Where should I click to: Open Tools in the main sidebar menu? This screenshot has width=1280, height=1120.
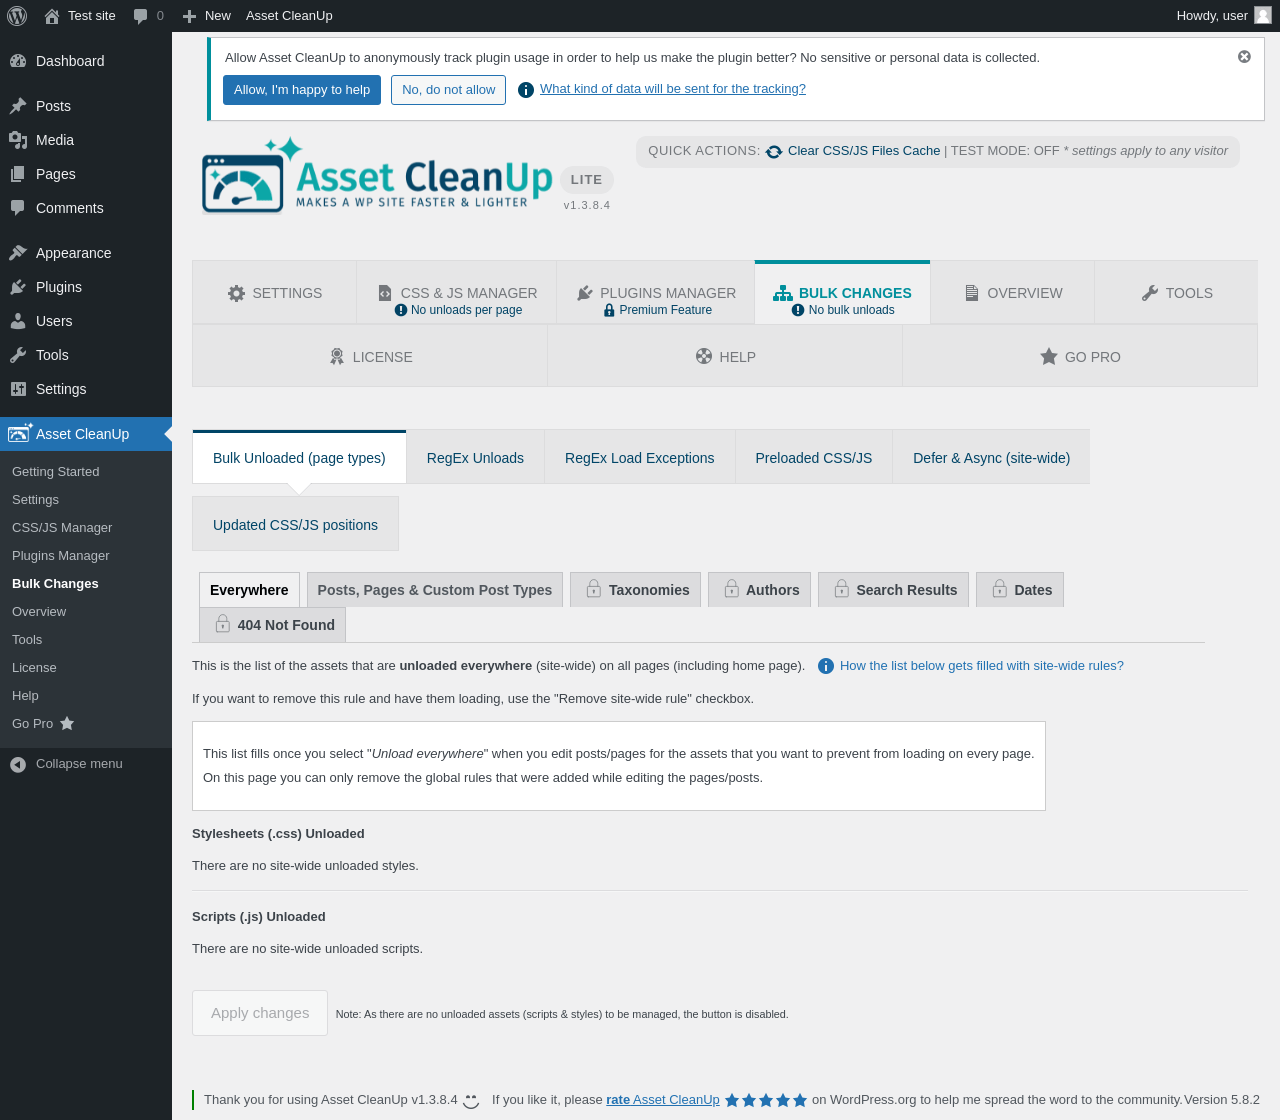pyautogui.click(x=86, y=355)
